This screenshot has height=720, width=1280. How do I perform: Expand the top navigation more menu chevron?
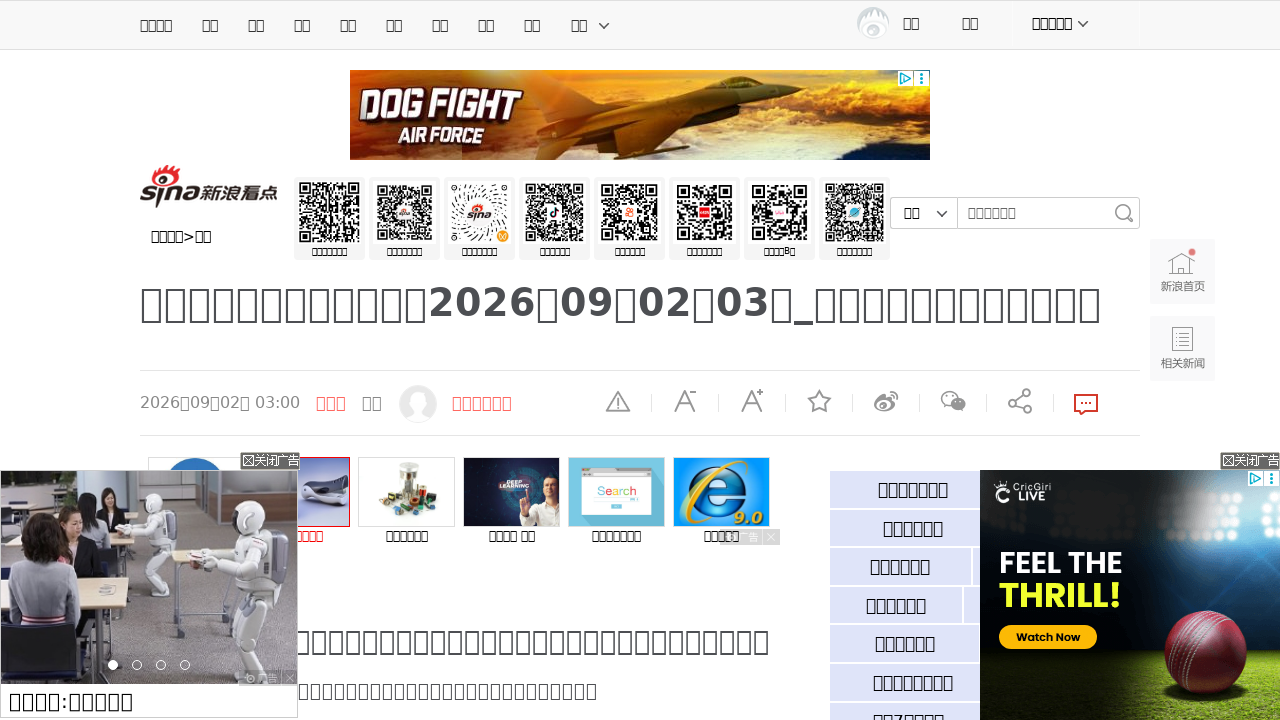pos(604,25)
